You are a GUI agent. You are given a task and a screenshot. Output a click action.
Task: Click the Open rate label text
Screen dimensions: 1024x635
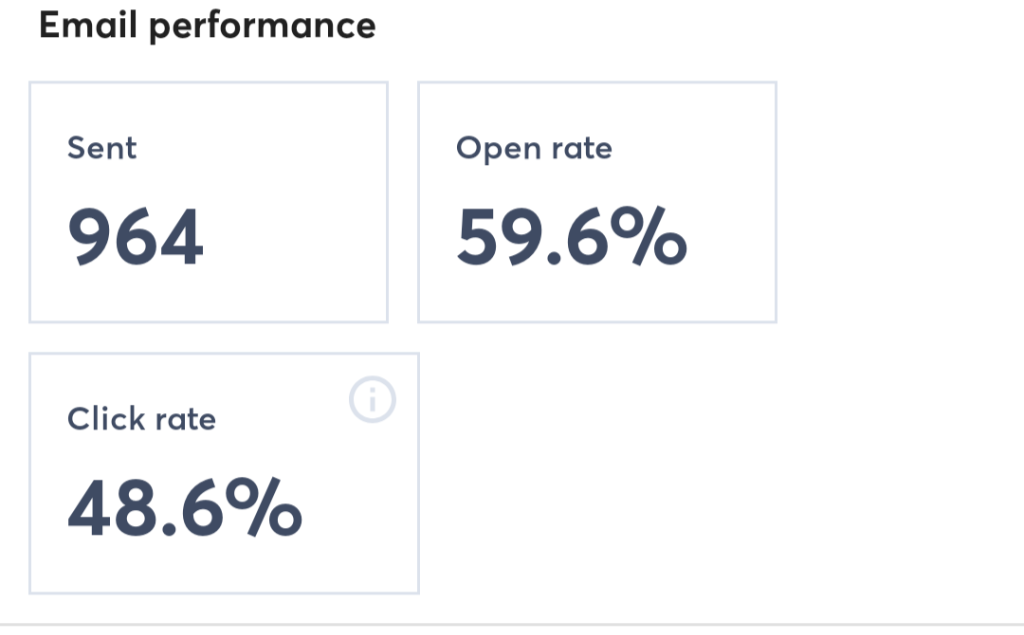tap(533, 148)
